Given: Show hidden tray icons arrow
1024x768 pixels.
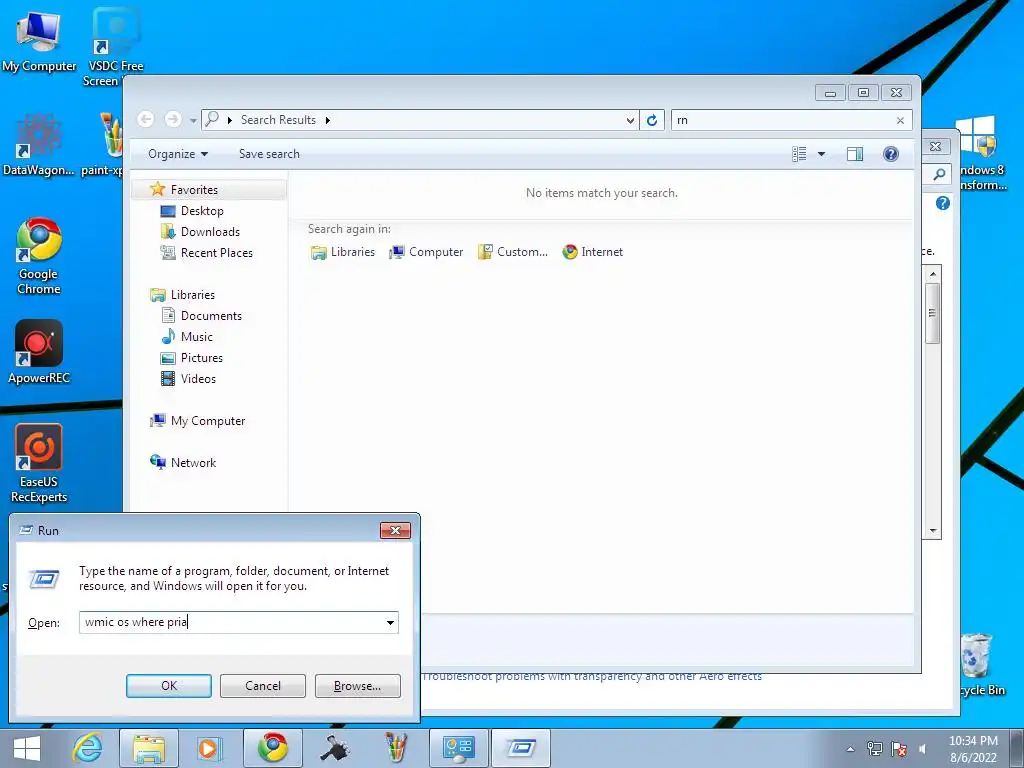Looking at the screenshot, I should pos(850,749).
